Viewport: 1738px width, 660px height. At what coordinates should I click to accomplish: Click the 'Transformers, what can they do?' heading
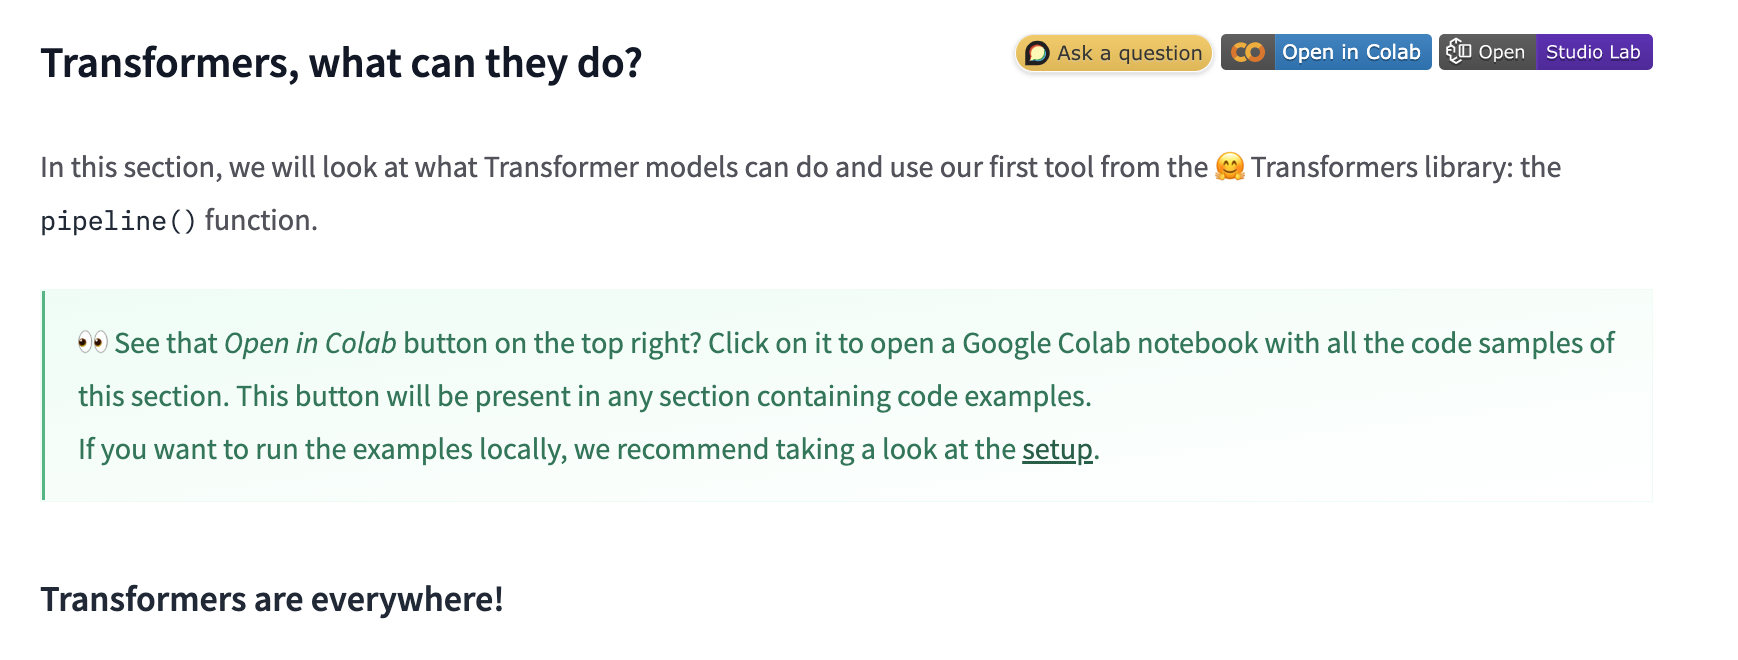click(x=341, y=63)
